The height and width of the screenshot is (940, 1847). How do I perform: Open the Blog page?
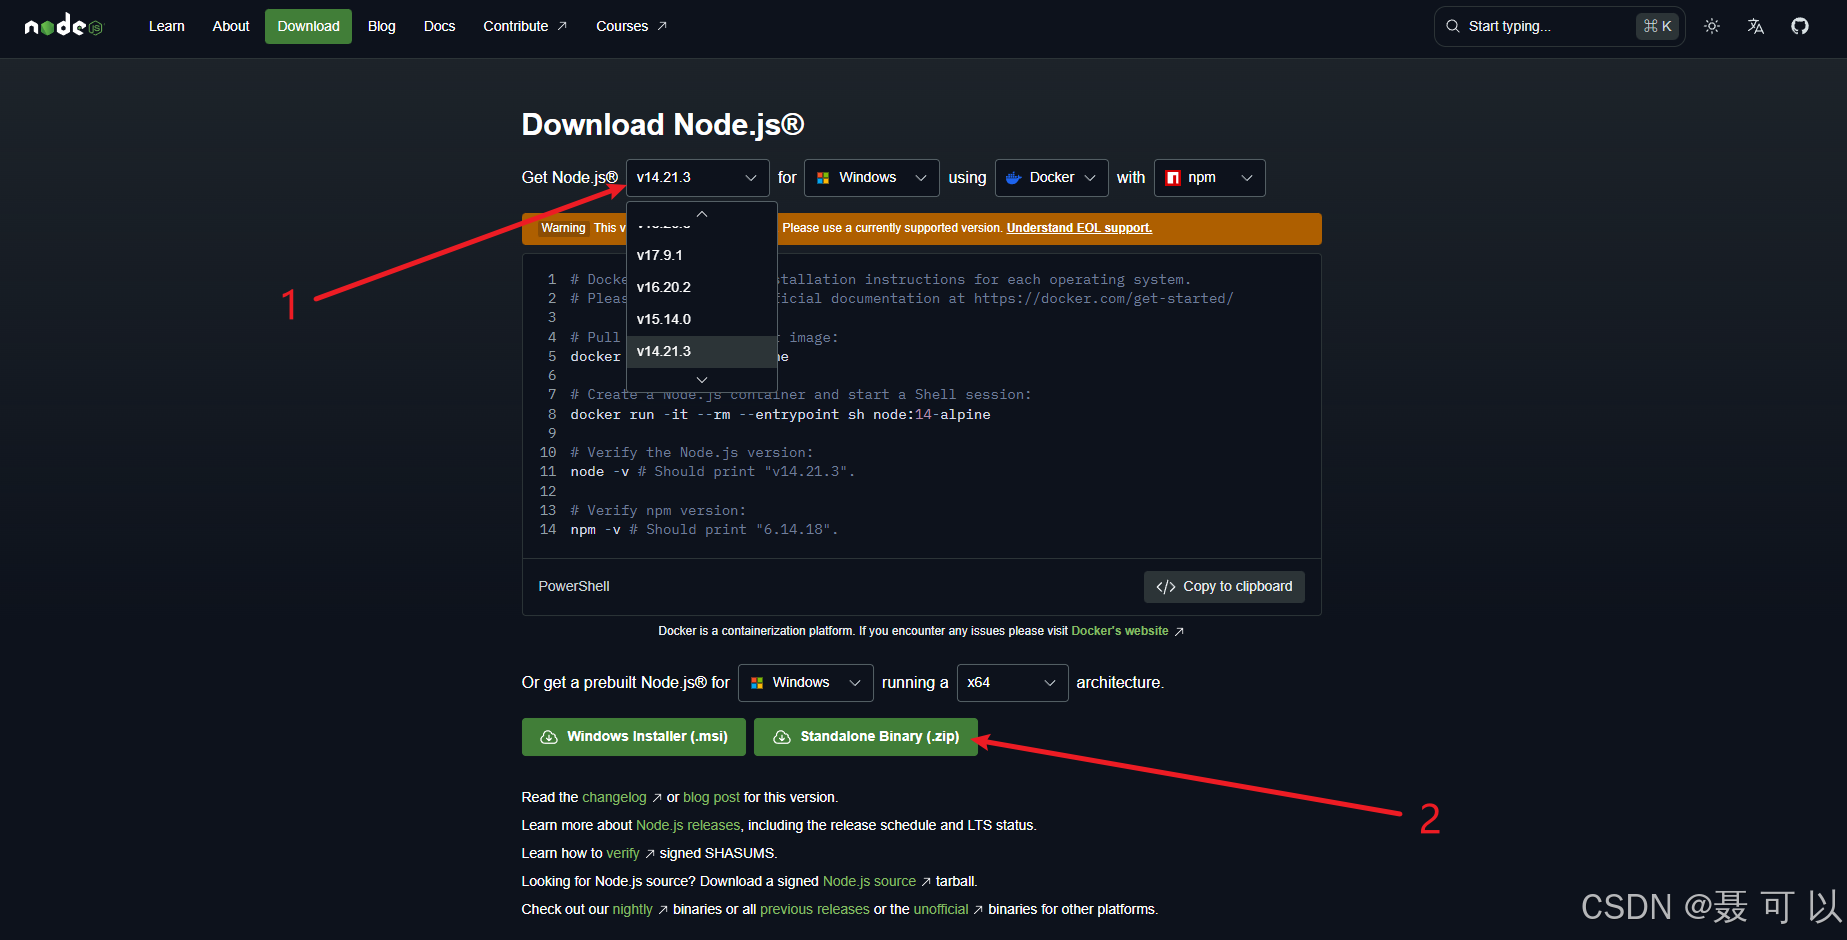point(382,26)
